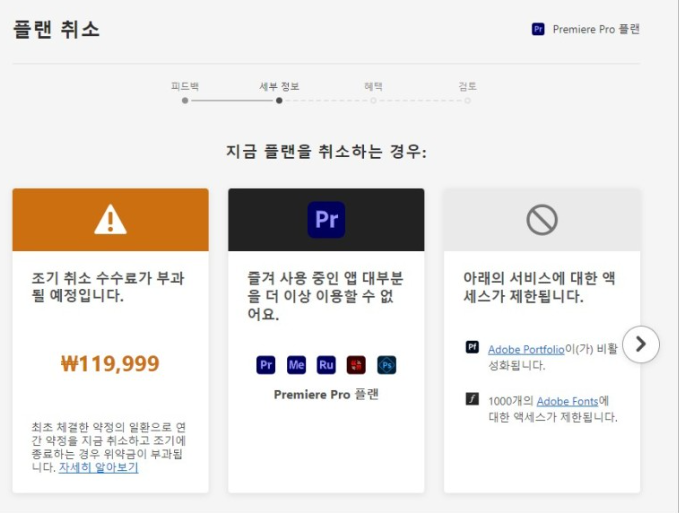
Task: Click the small Premiere Pro app icon
Action: click(x=265, y=365)
